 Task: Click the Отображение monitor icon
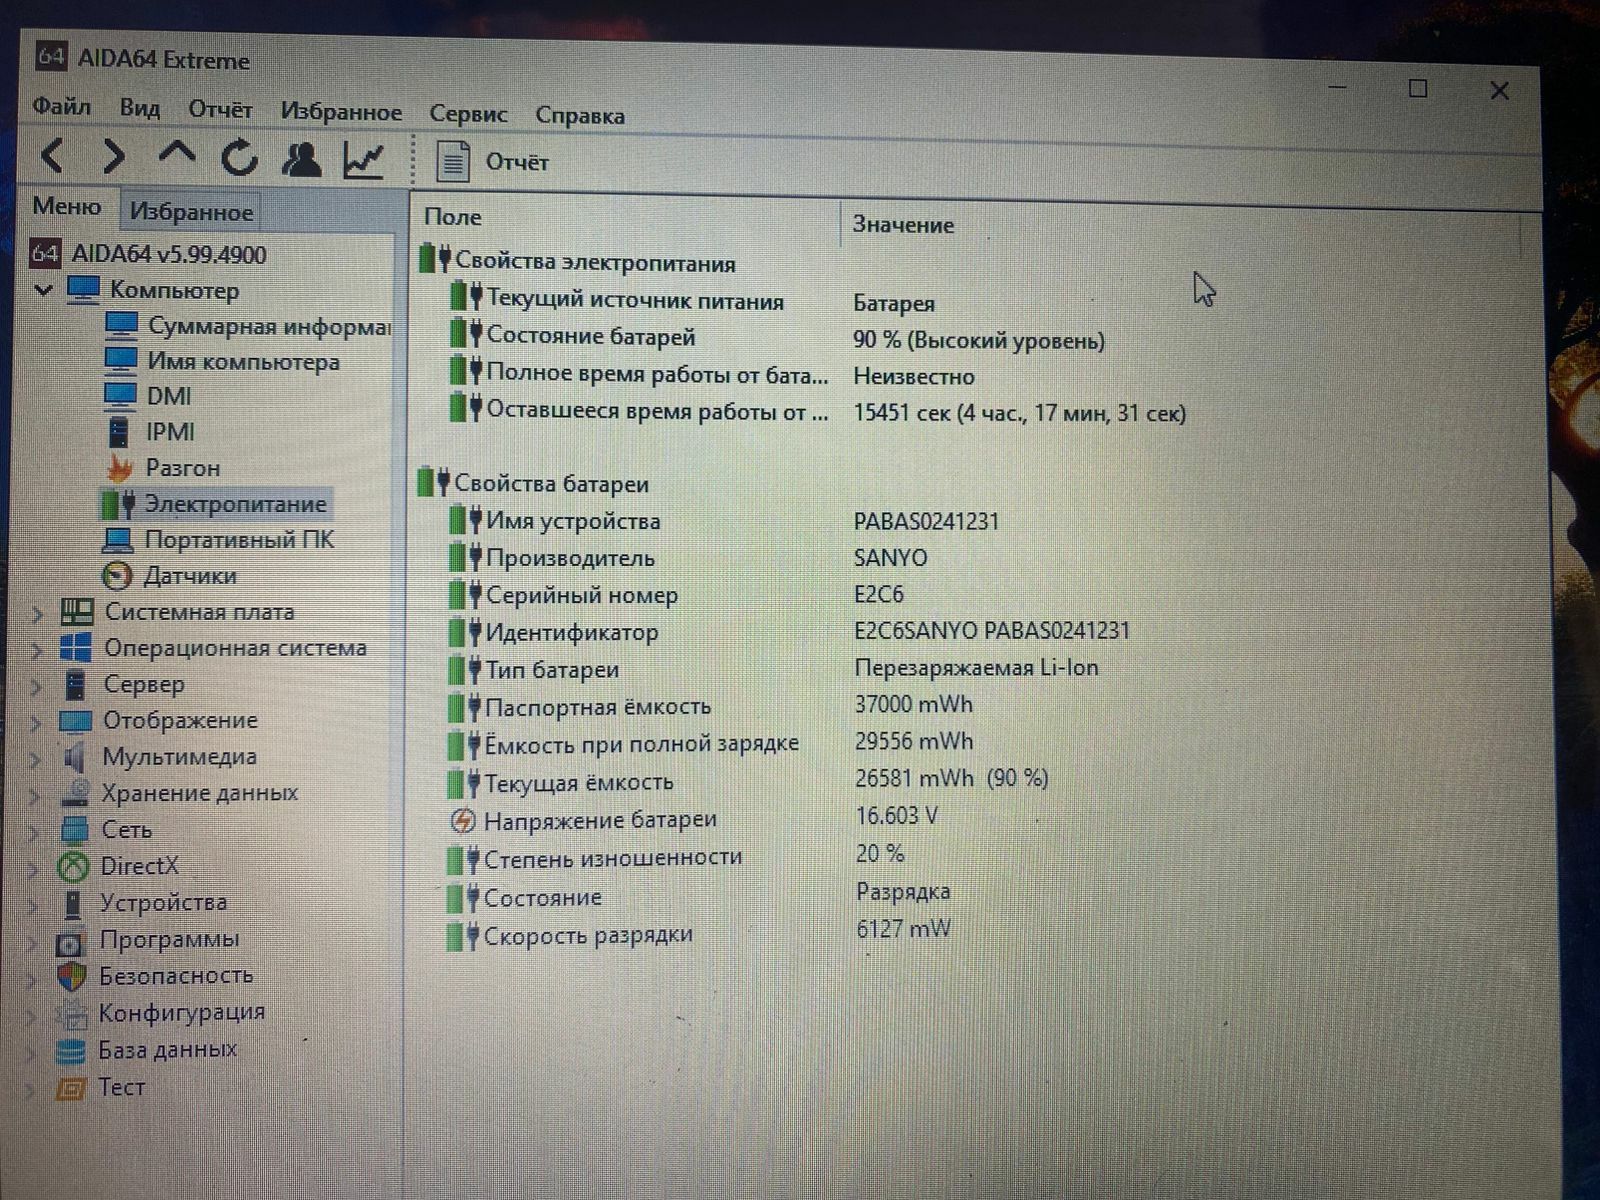(x=75, y=721)
